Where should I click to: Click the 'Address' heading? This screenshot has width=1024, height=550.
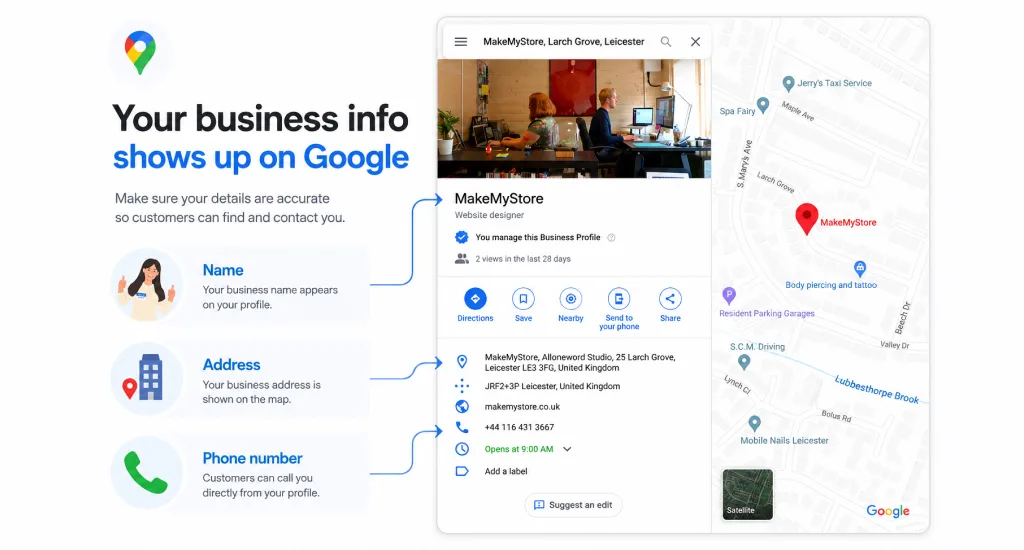[x=231, y=364]
